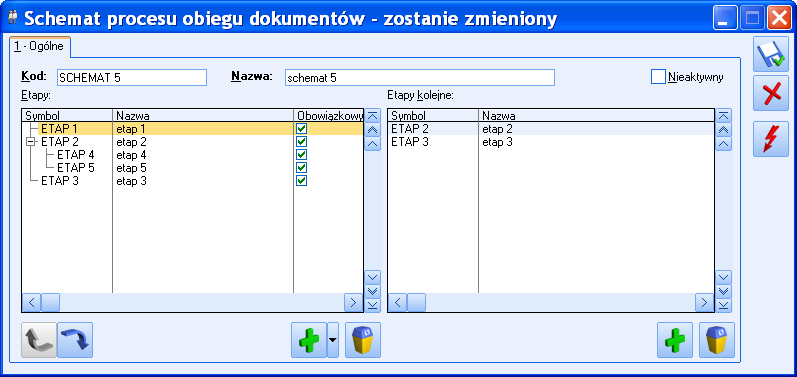Jump to the top of the Etapy list
The width and height of the screenshot is (797, 377).
[x=373, y=116]
